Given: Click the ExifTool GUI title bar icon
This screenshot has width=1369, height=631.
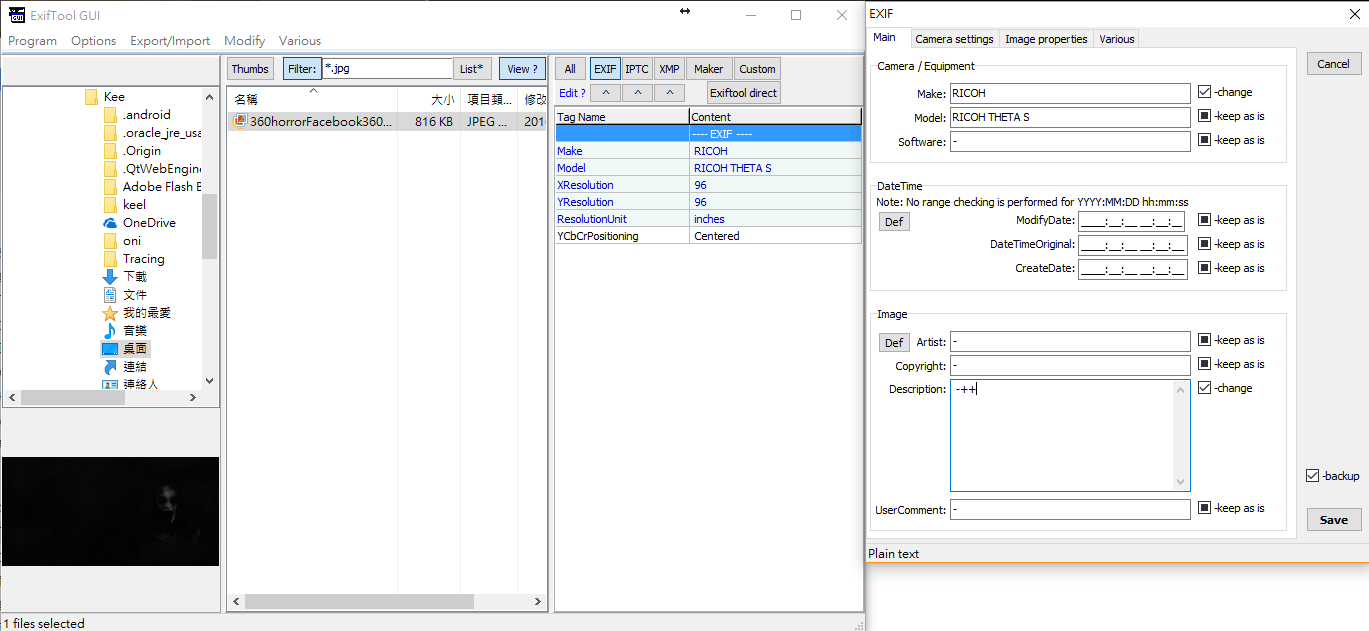Looking at the screenshot, I should click(16, 15).
